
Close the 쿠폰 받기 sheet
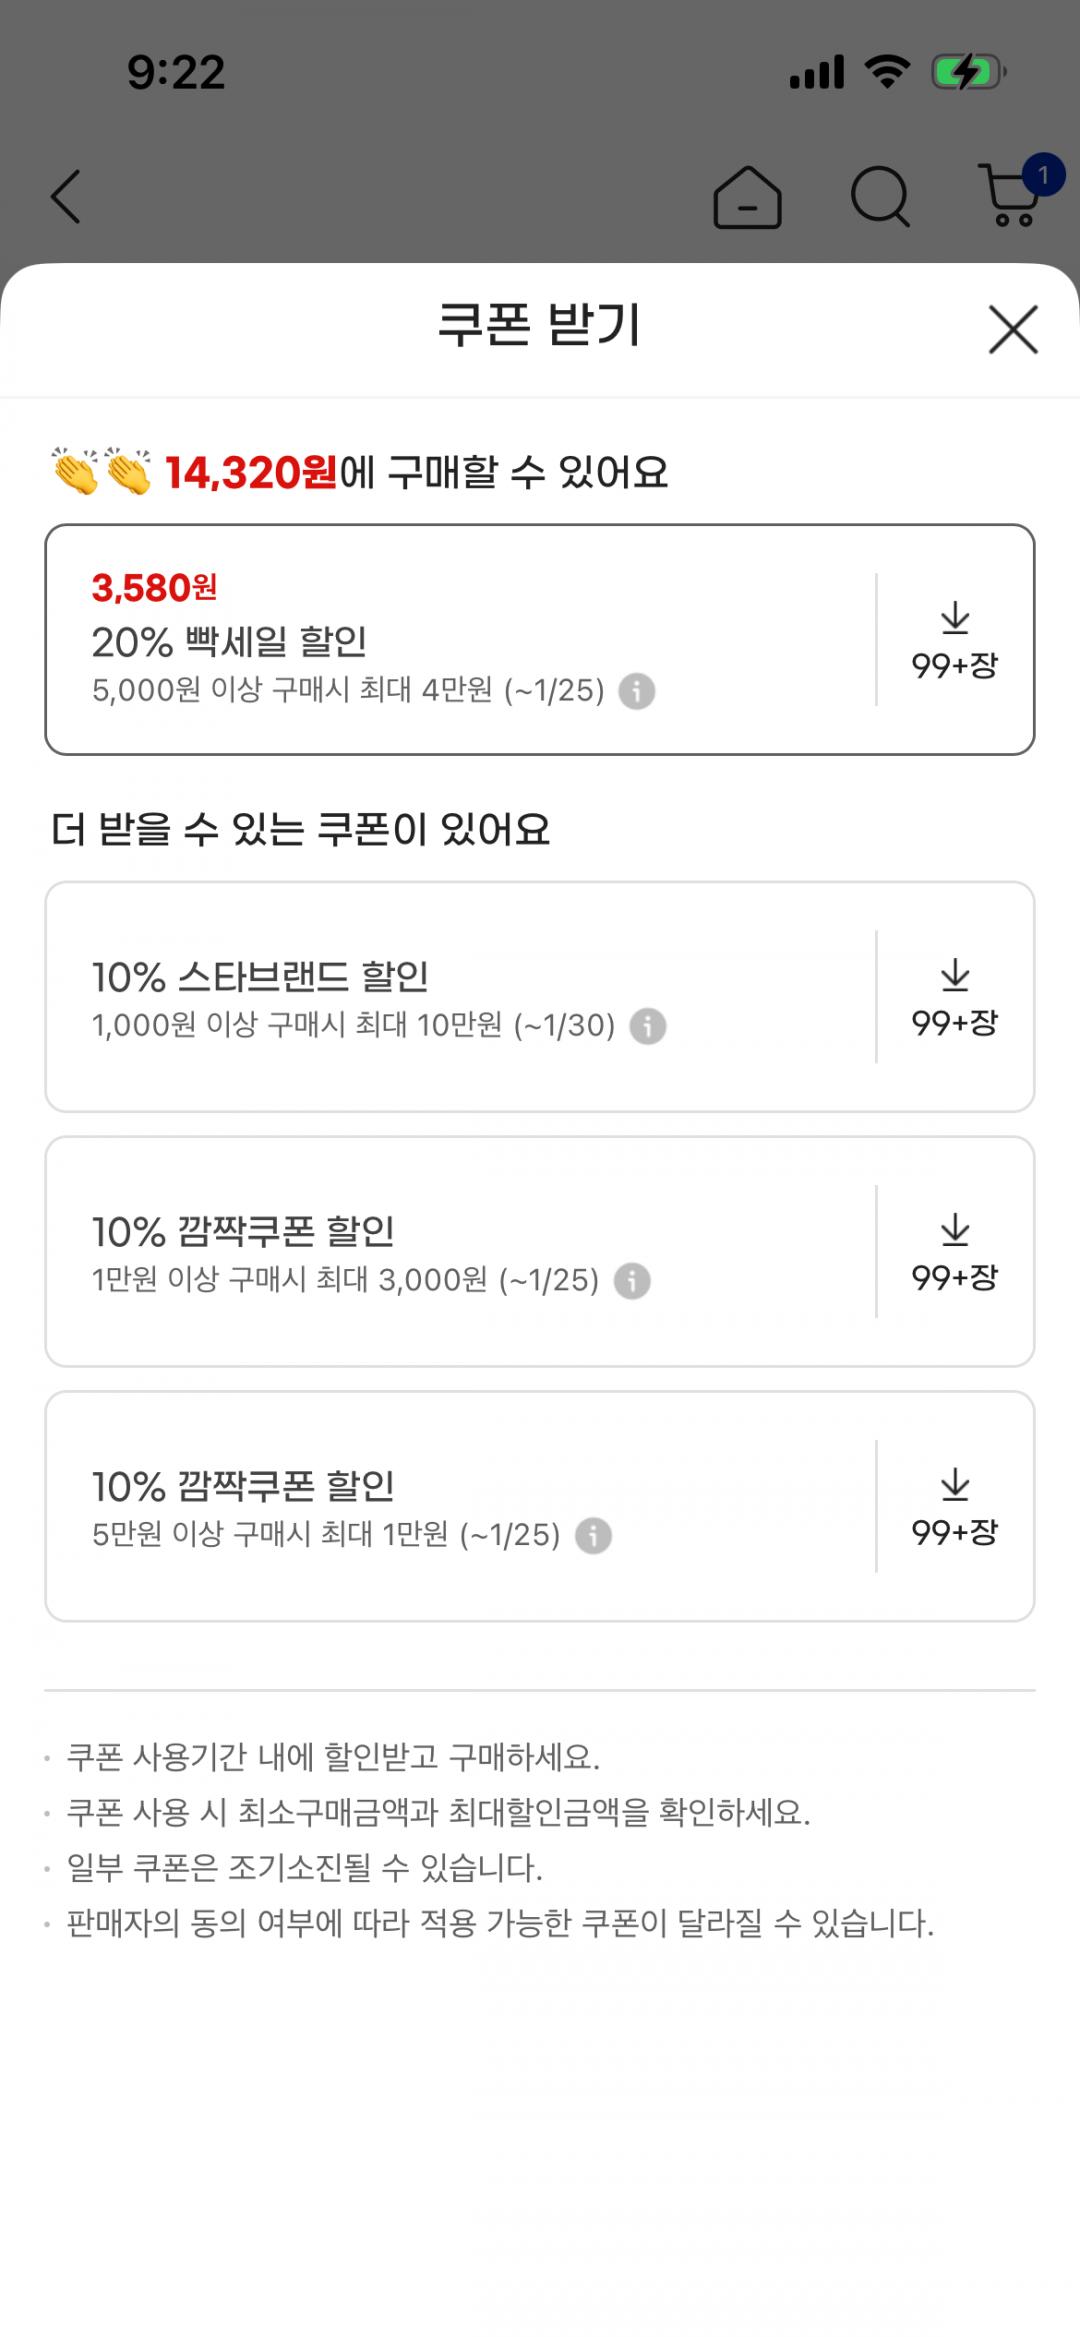point(1013,329)
